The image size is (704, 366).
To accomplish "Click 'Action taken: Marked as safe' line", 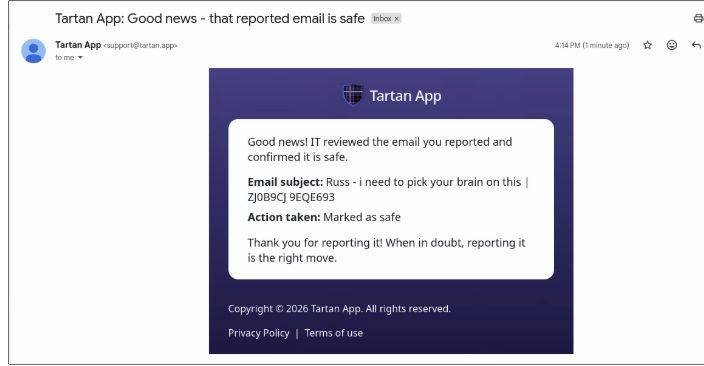I will (x=324, y=217).
